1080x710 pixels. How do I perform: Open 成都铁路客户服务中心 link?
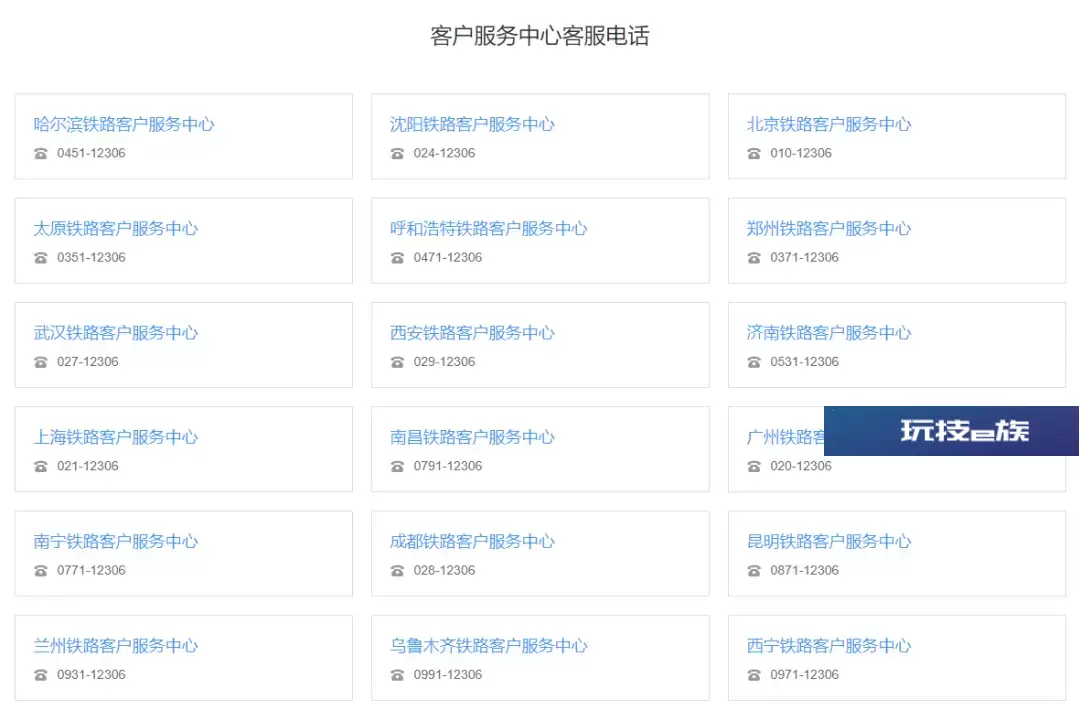(x=472, y=541)
